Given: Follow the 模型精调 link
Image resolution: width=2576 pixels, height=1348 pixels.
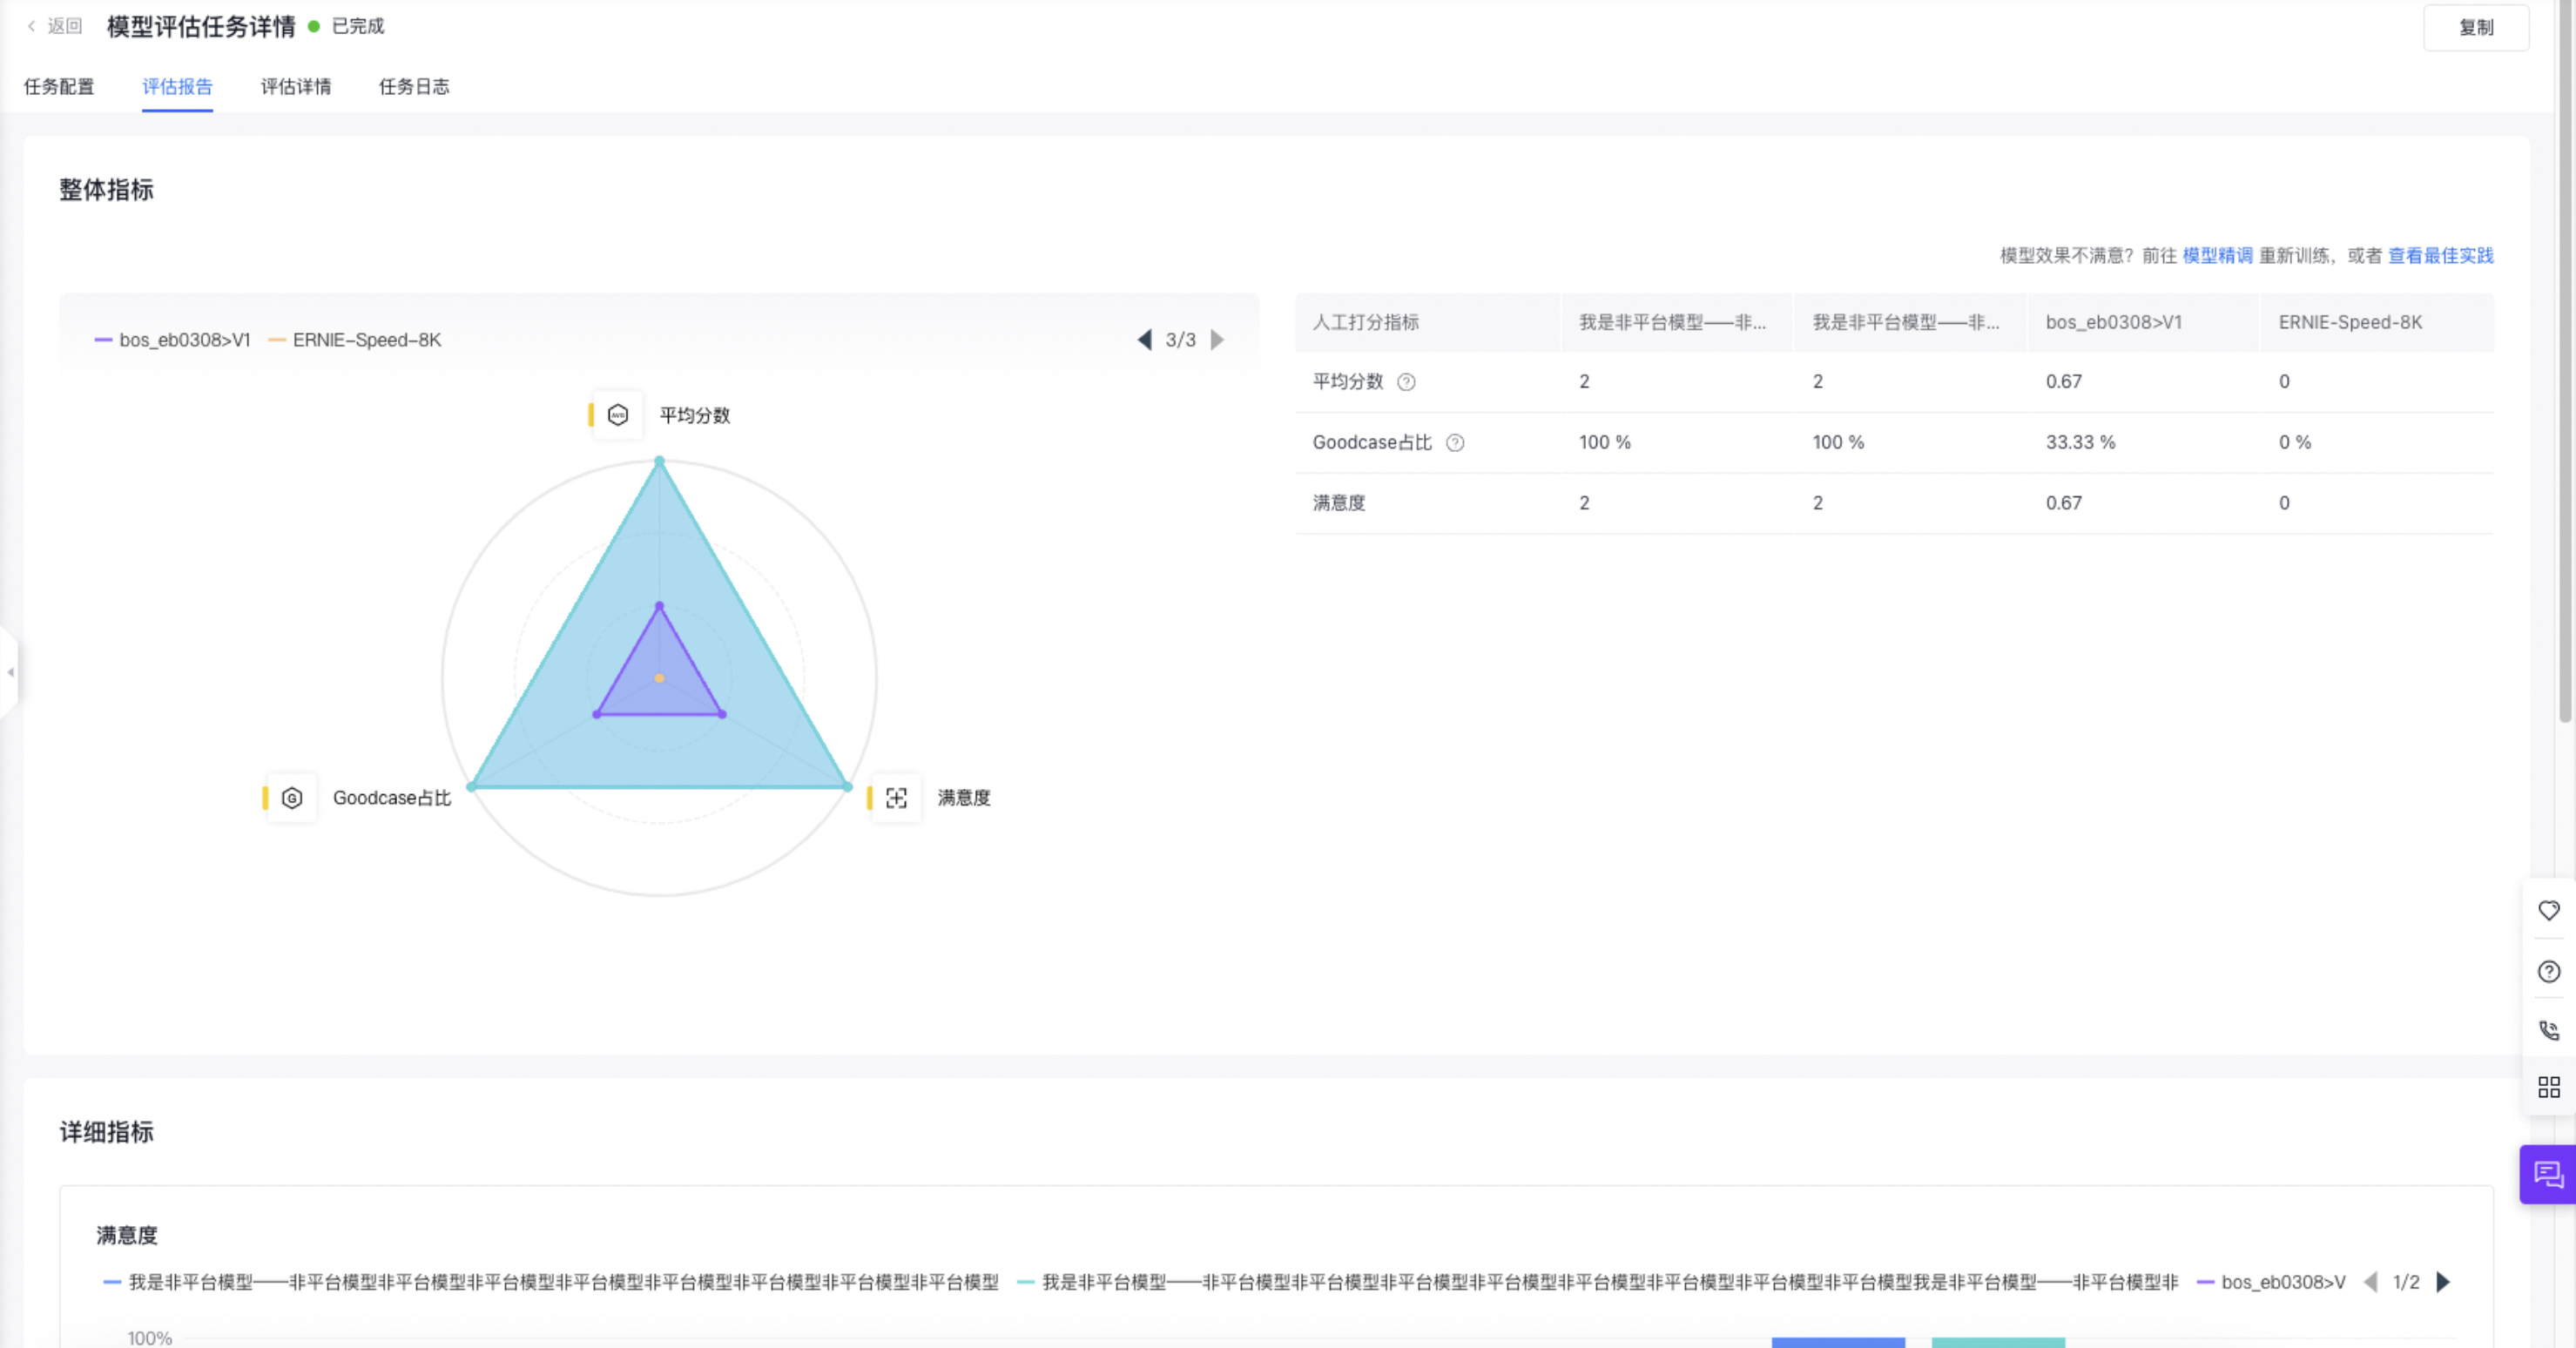Looking at the screenshot, I should coord(2216,256).
